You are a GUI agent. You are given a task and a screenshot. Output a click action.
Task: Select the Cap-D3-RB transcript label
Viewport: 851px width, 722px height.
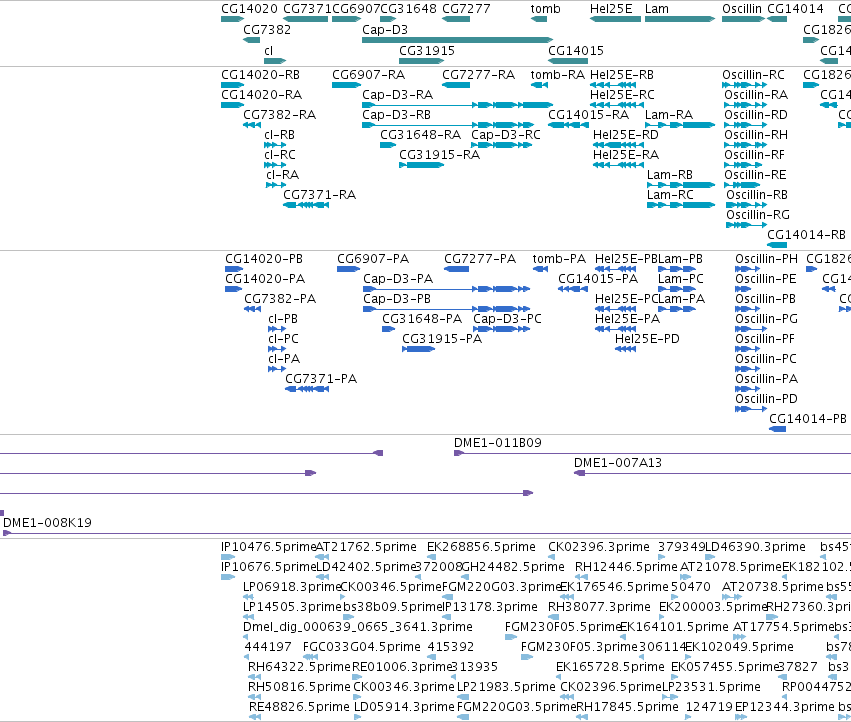[x=396, y=115]
